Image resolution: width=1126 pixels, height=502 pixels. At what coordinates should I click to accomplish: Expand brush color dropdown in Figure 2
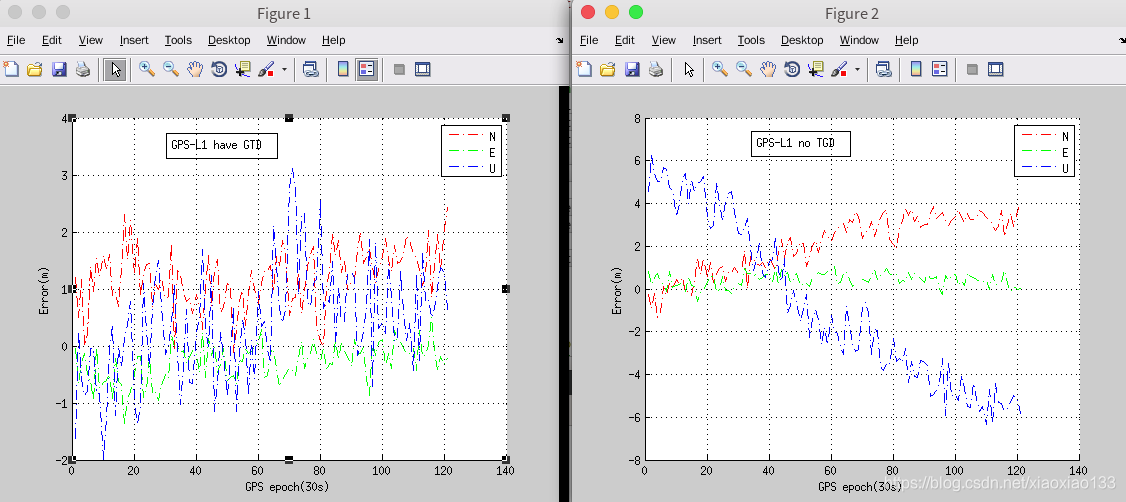(857, 70)
